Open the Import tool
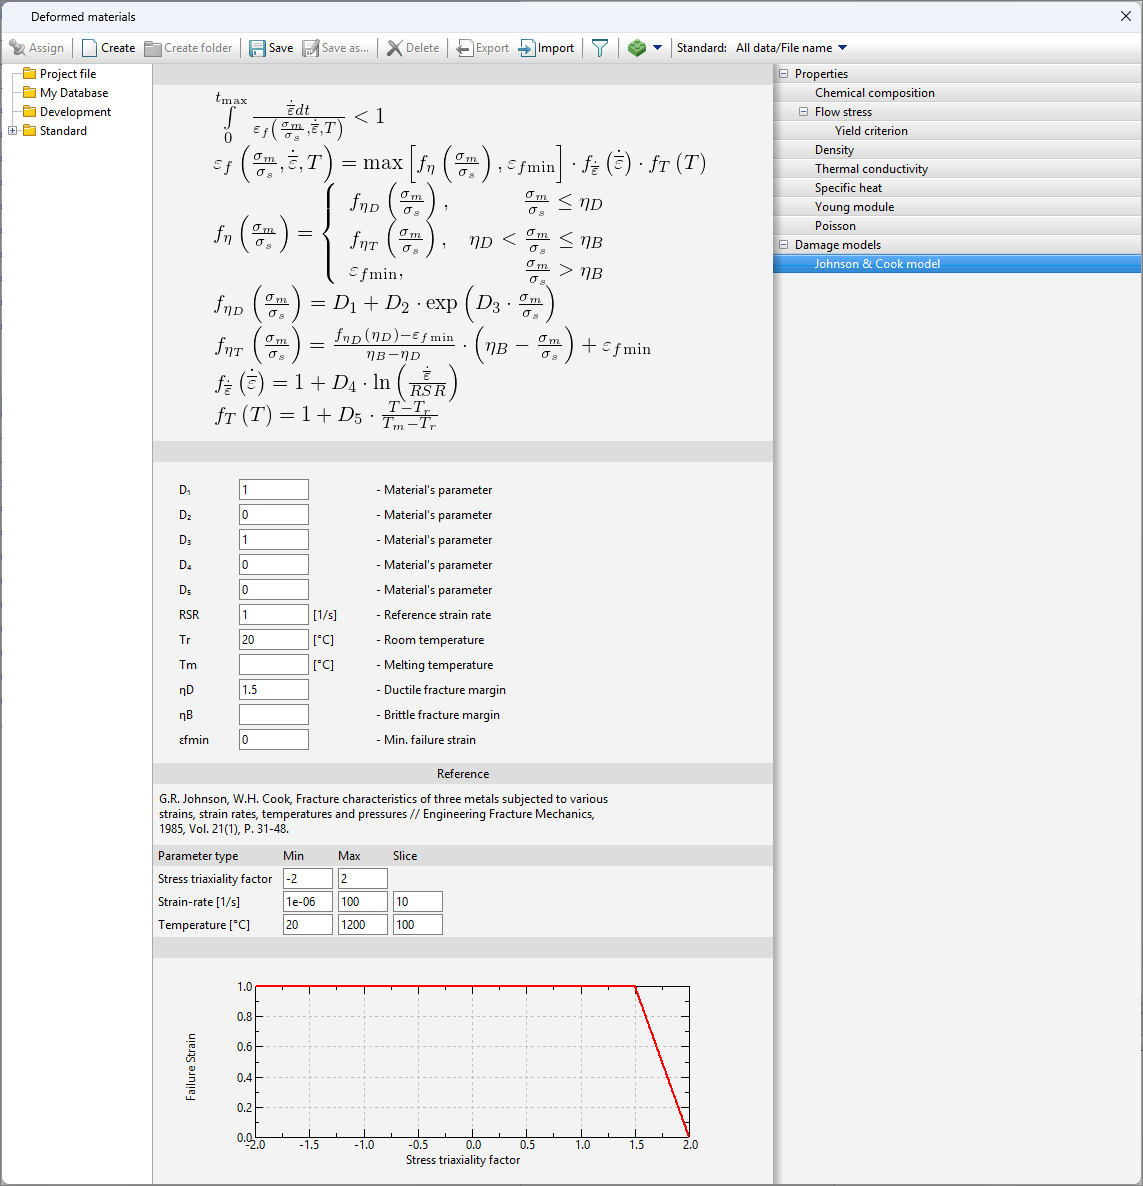The image size is (1143, 1186). [x=546, y=48]
